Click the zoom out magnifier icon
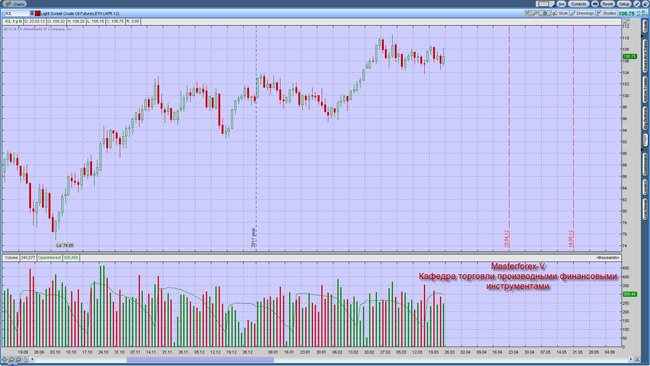The width and height of the screenshot is (650, 366). (19, 359)
